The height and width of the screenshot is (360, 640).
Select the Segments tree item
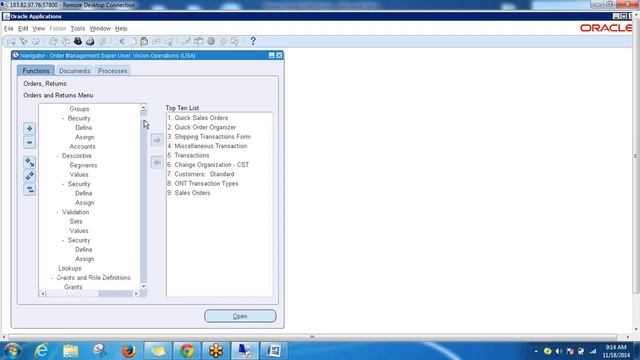pyautogui.click(x=83, y=165)
